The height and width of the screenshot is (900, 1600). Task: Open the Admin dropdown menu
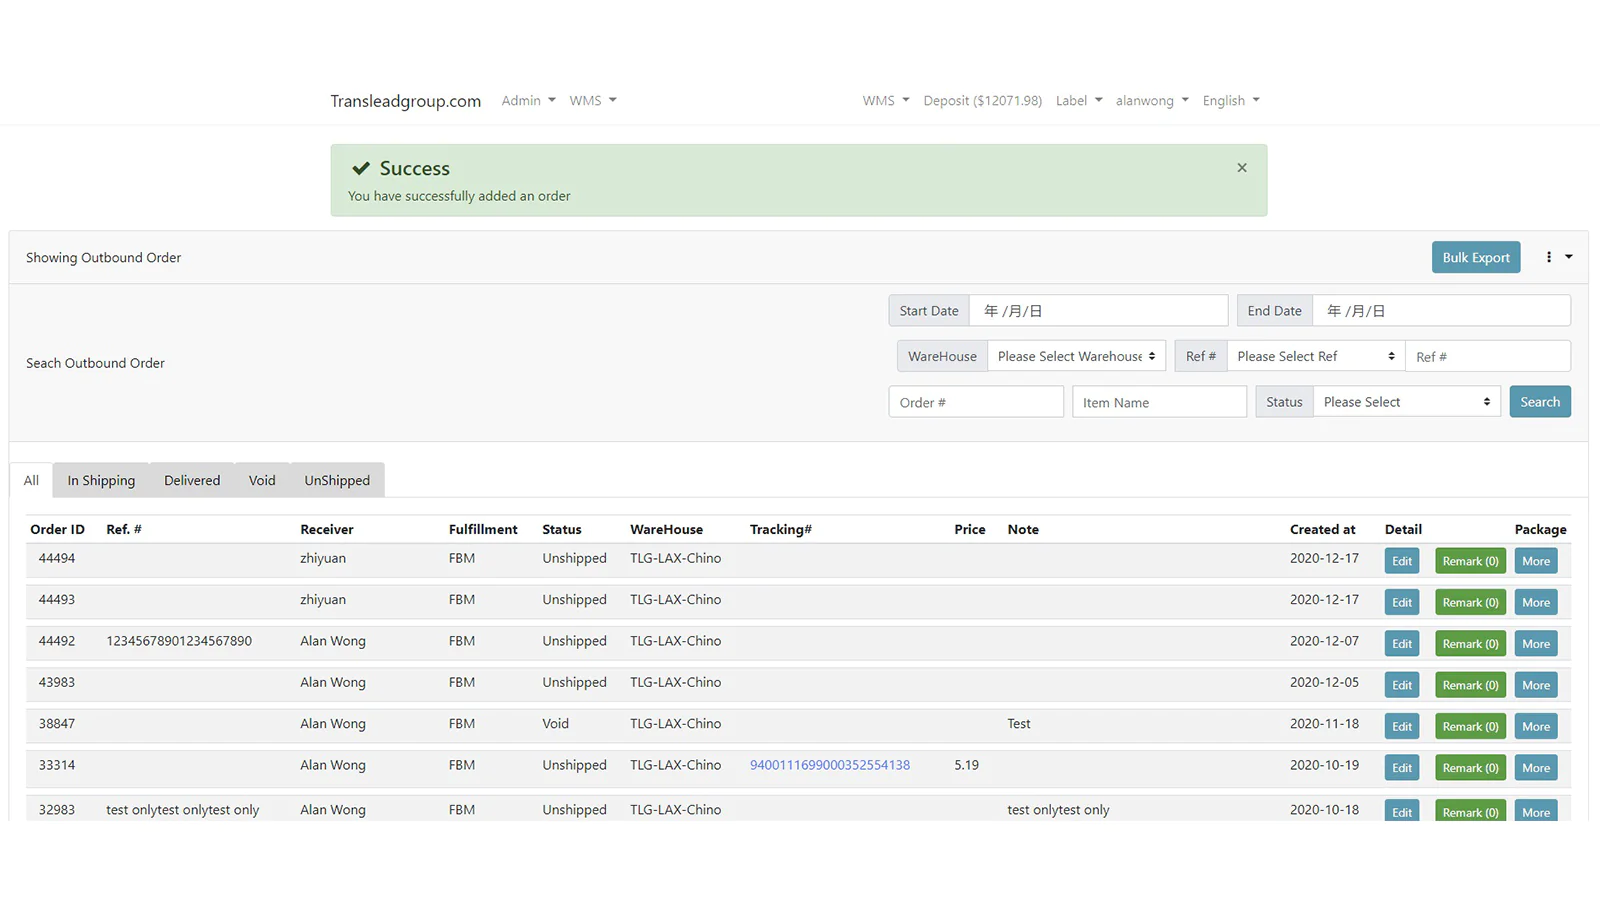(528, 100)
